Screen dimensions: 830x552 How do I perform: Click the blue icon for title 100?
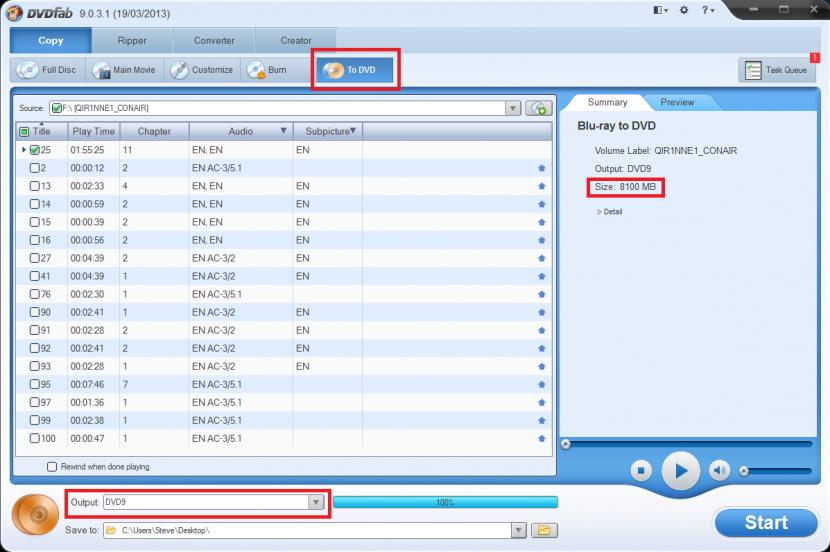[x=542, y=439]
